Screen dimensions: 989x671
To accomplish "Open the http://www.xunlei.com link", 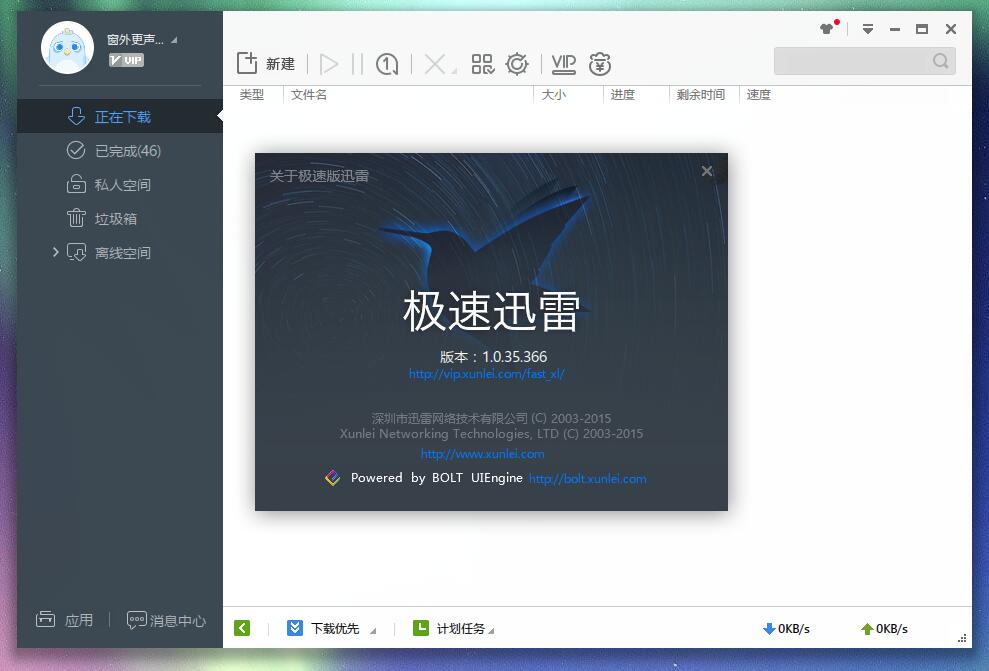I will click(x=483, y=453).
